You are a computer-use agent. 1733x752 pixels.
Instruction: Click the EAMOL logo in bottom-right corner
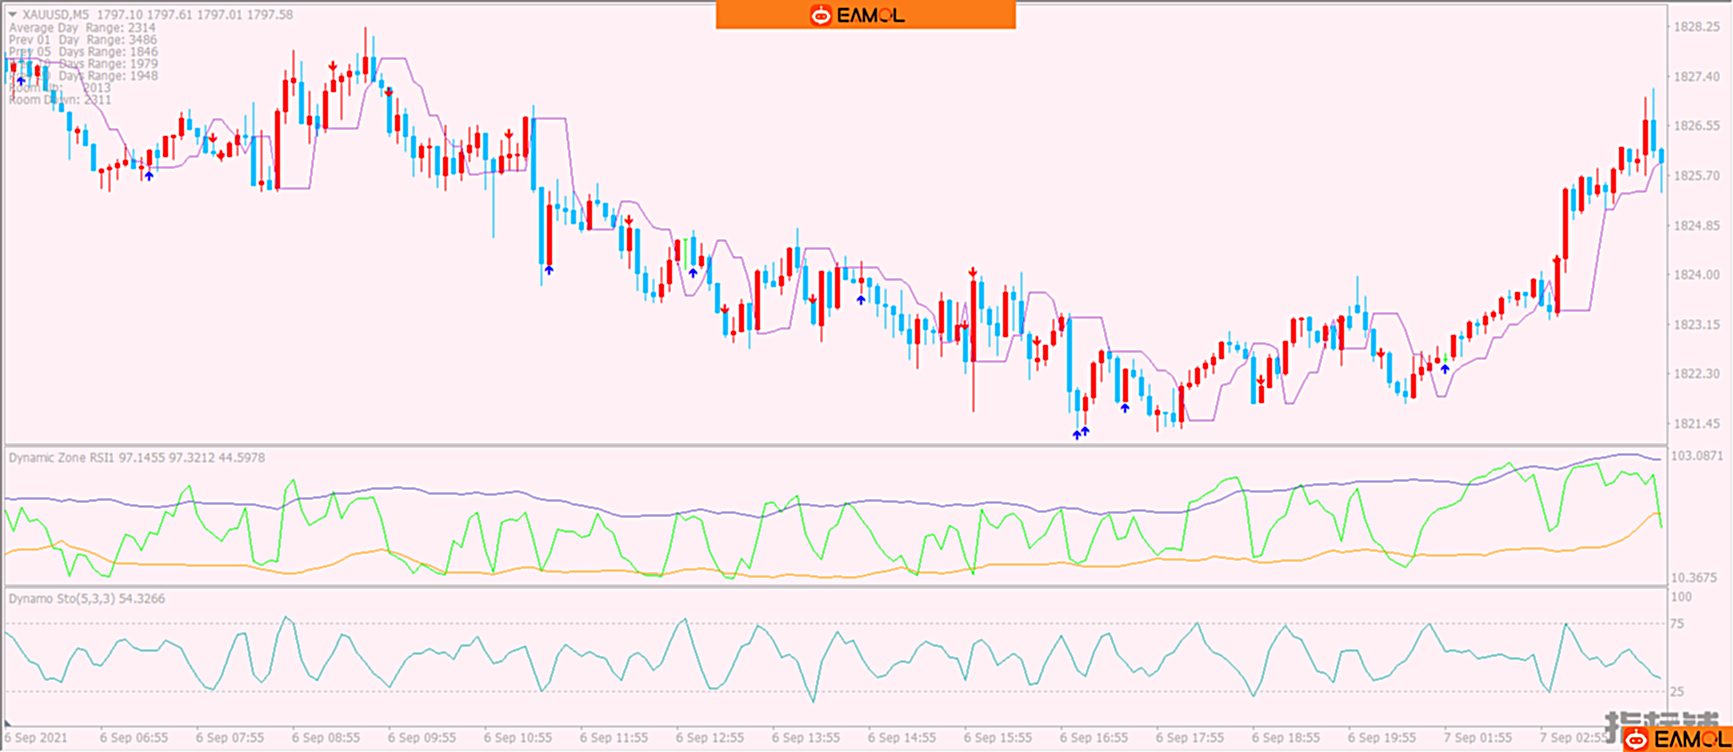tap(1637, 739)
